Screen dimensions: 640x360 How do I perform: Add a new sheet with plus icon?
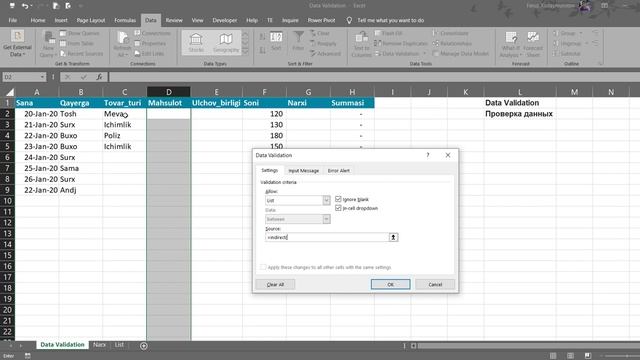click(144, 346)
